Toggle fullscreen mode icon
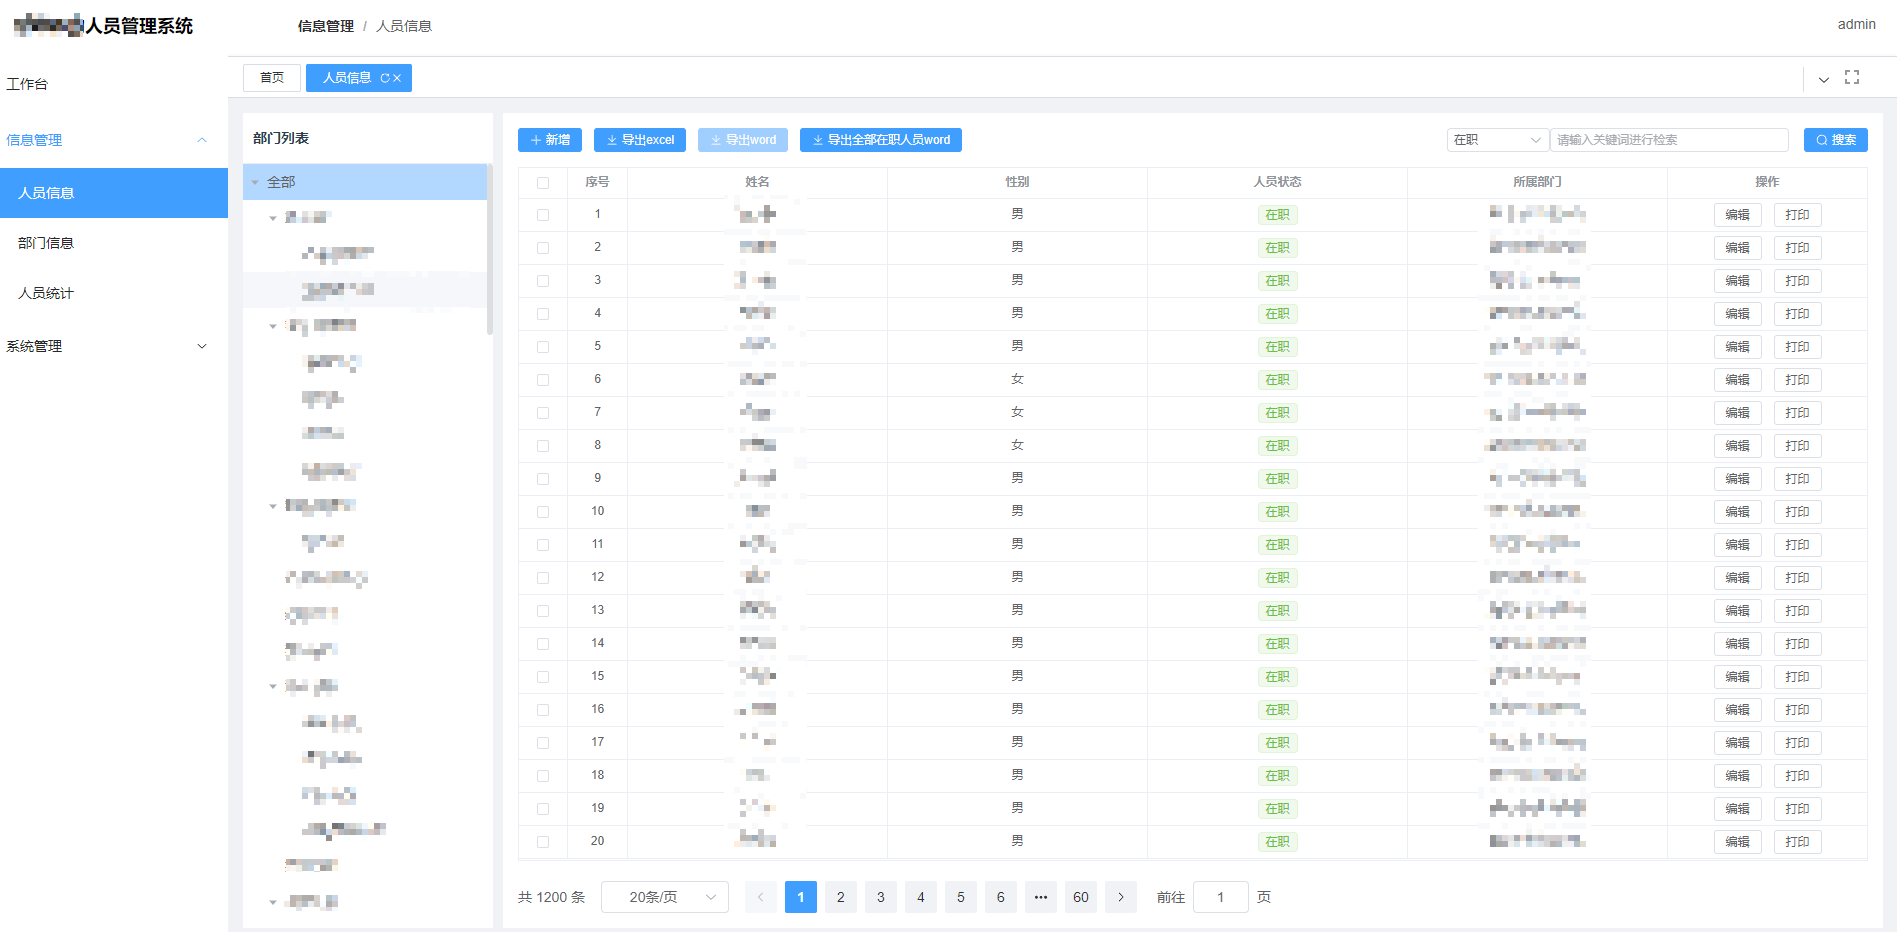Viewport: 1897px width, 932px height. (1852, 77)
